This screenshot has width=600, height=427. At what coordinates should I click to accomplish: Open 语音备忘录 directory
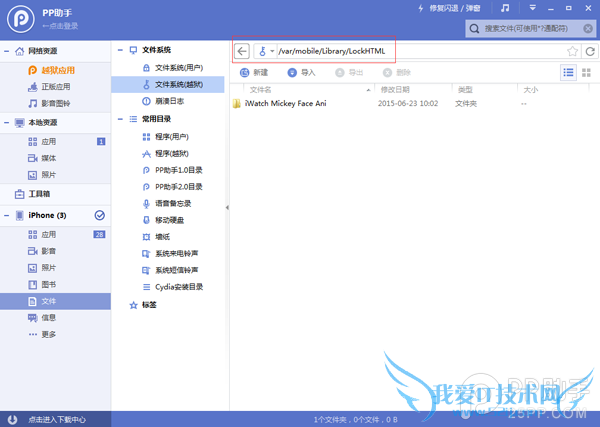(x=168, y=203)
